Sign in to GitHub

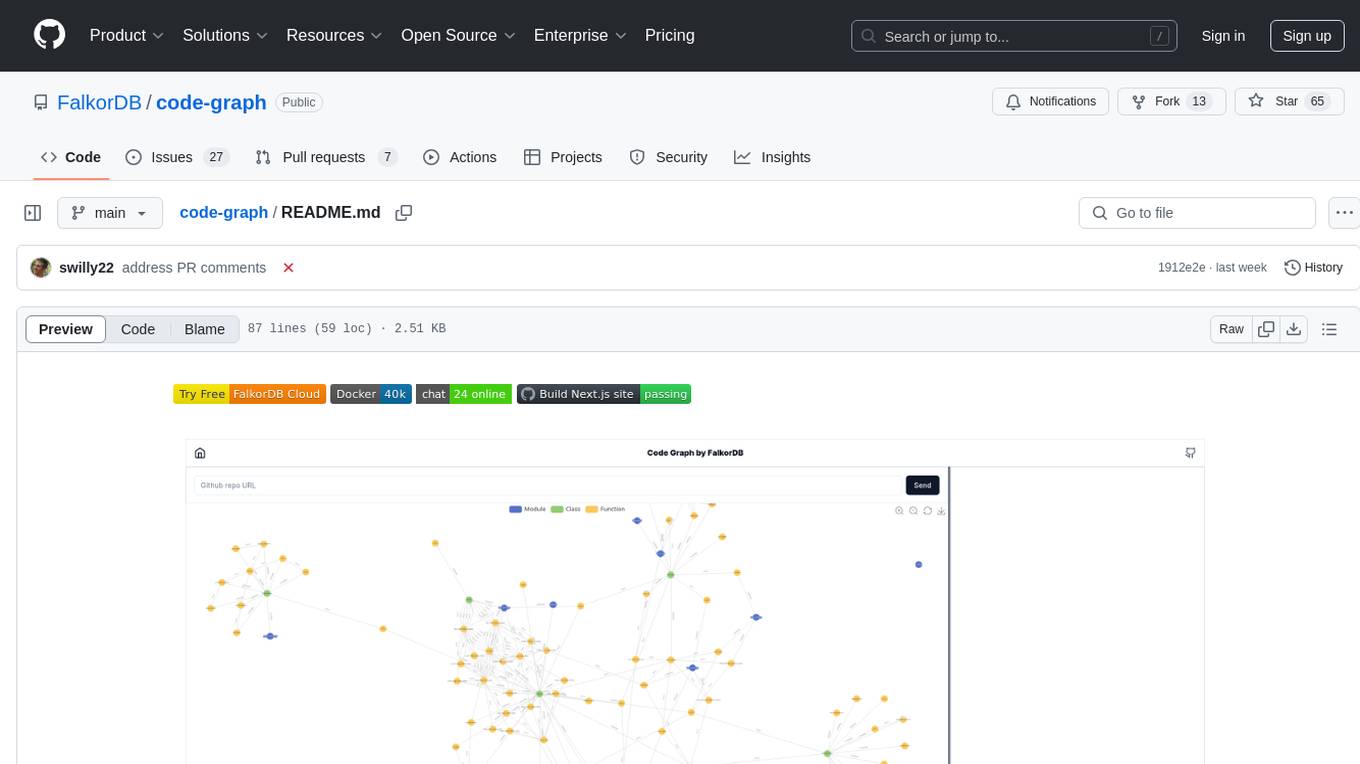[x=1223, y=36]
